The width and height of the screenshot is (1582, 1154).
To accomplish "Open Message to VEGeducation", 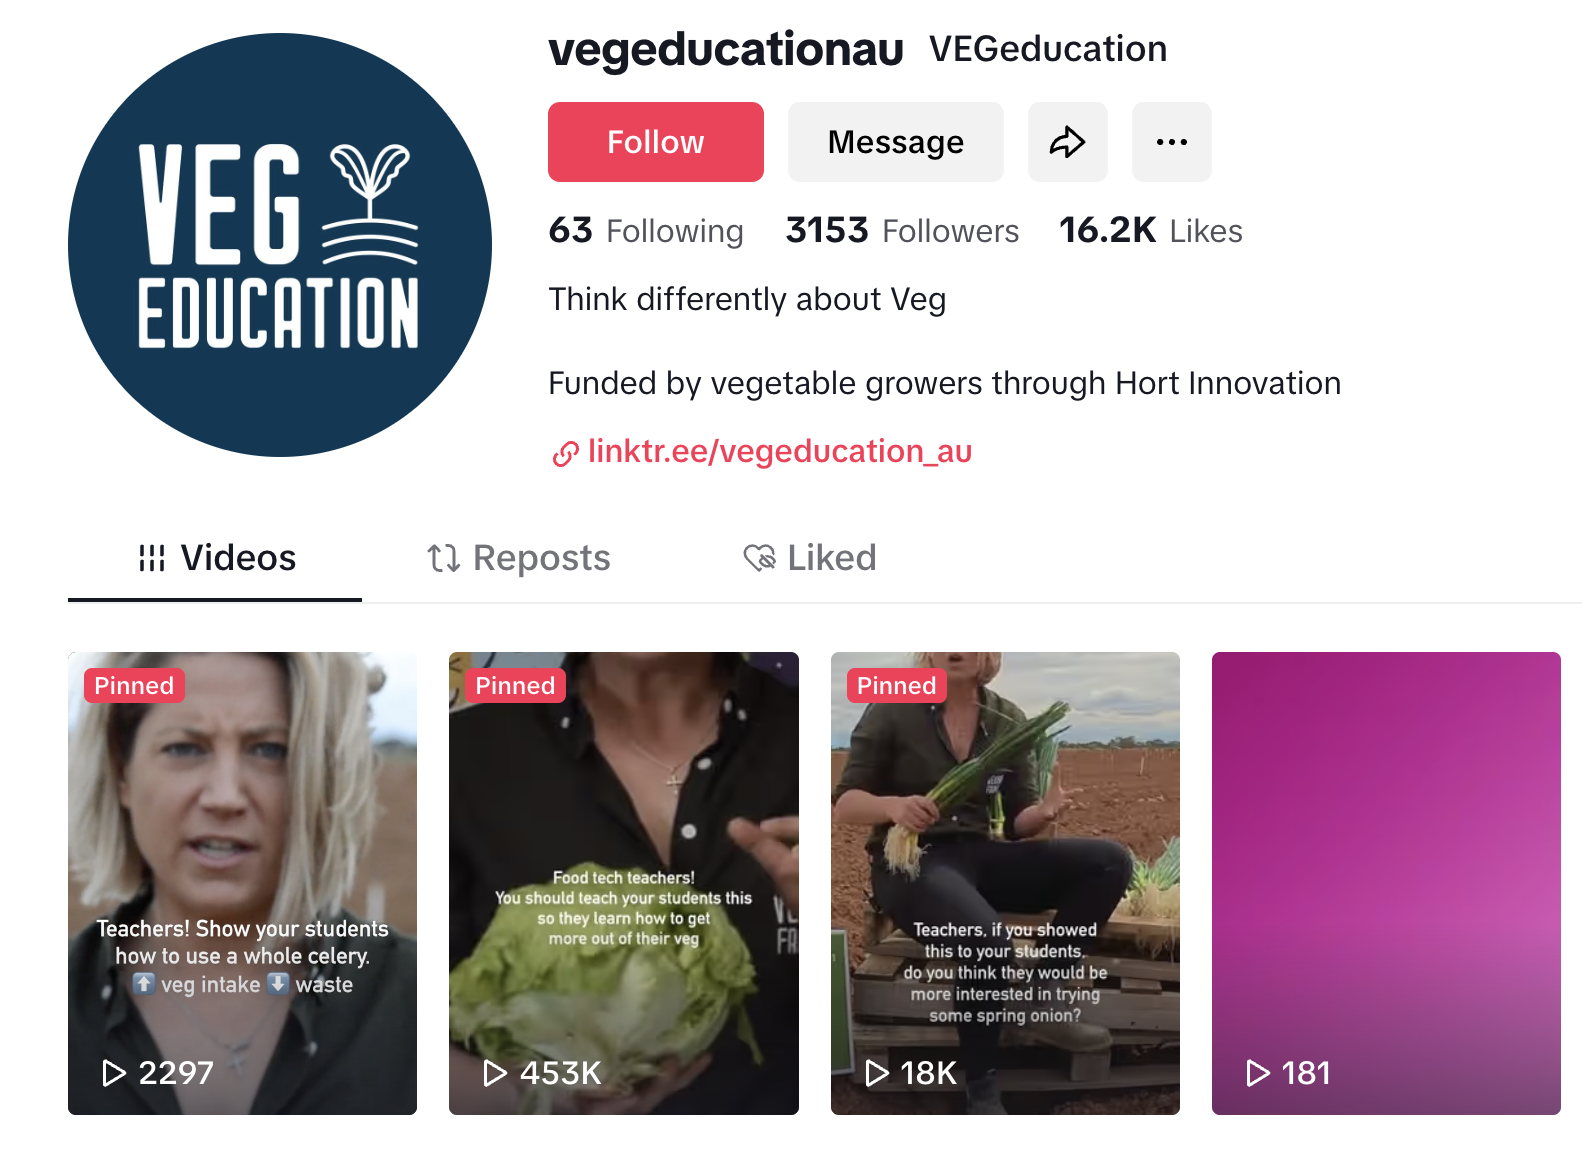I will coord(896,142).
